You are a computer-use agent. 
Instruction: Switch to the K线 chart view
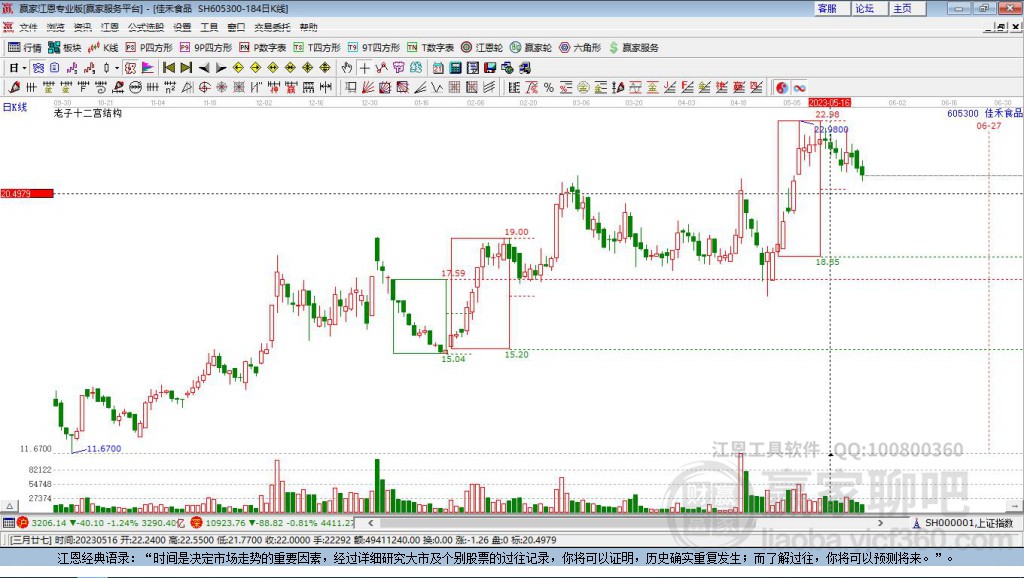tap(103, 48)
